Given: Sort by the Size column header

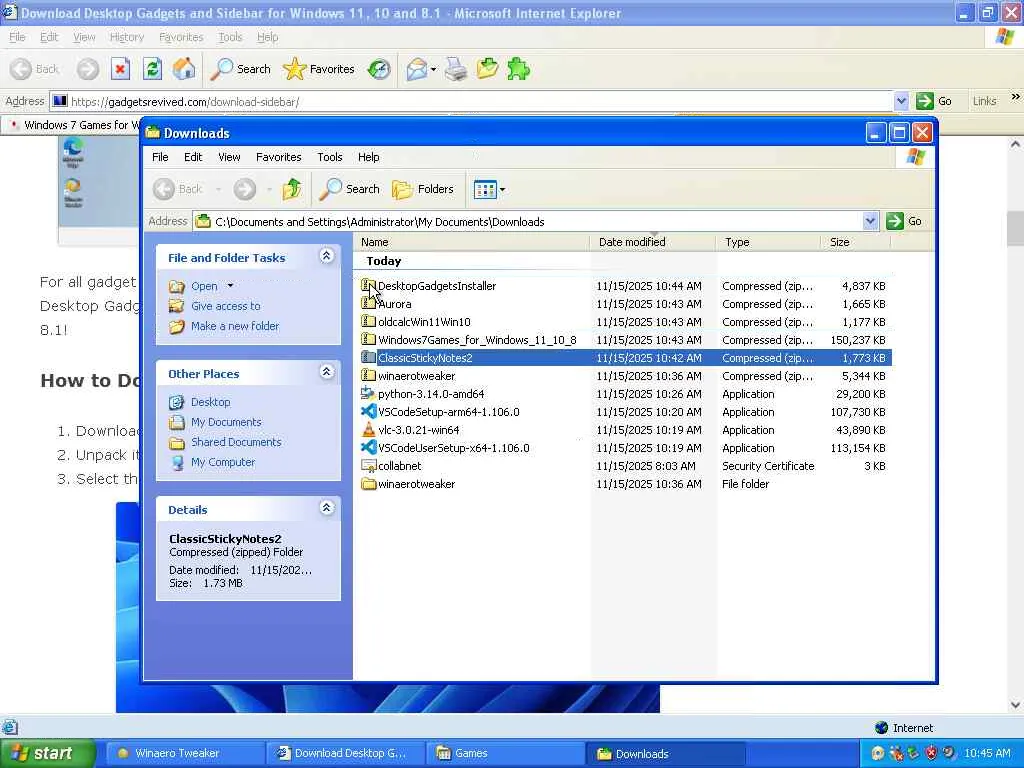Looking at the screenshot, I should 856,242.
